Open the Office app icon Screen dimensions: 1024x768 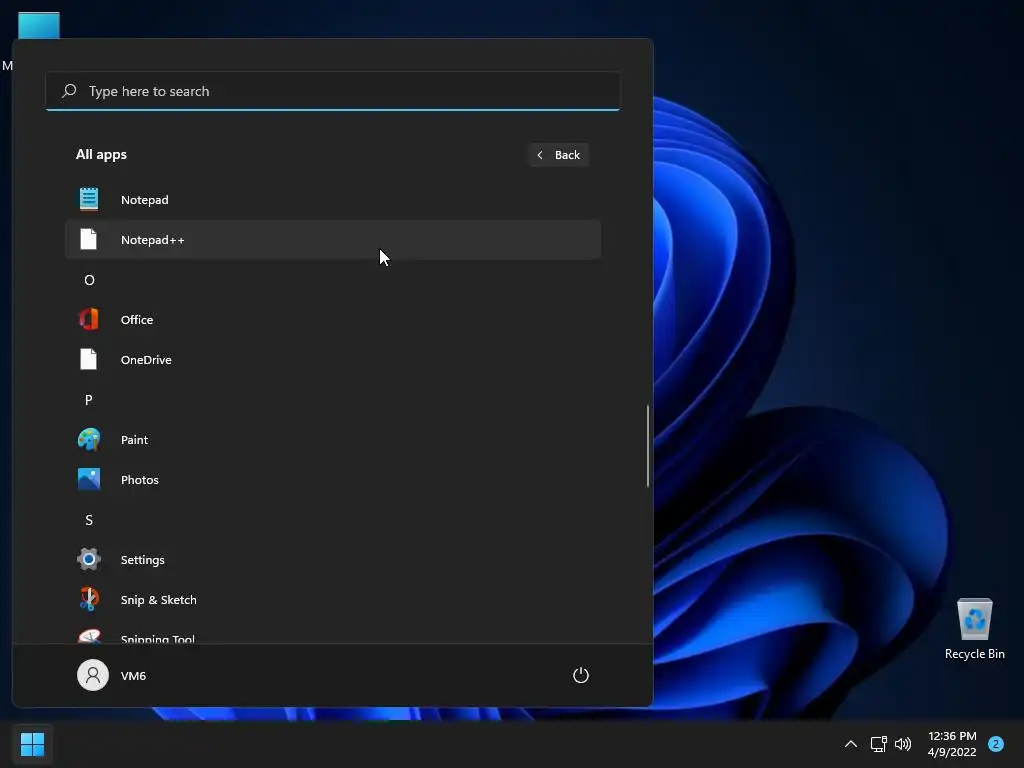[x=89, y=319]
